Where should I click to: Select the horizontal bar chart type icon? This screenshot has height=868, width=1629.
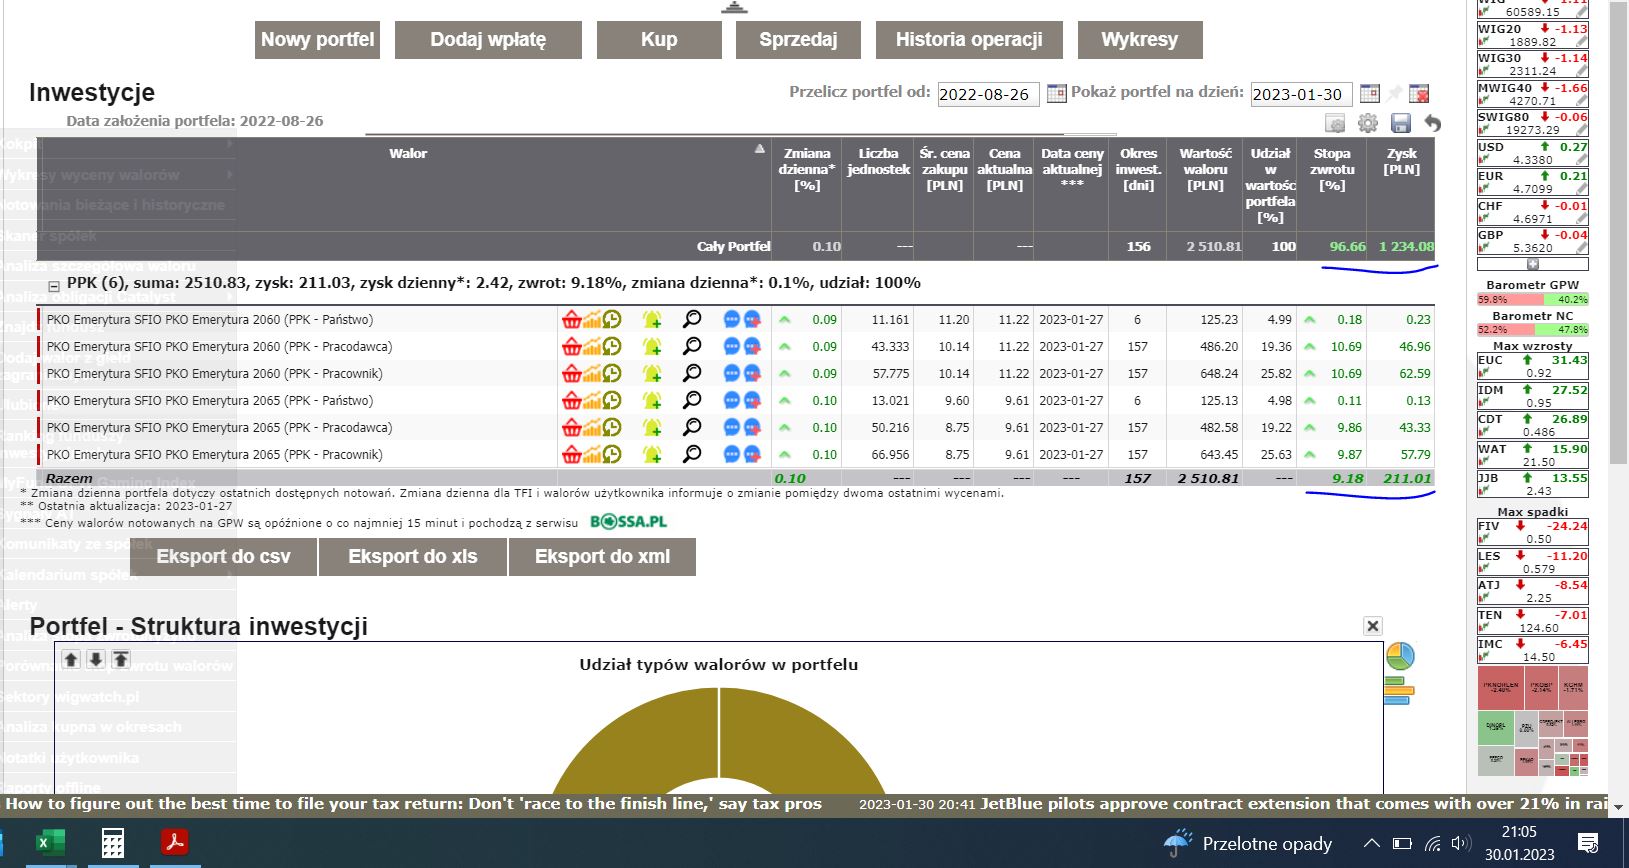[1398, 690]
